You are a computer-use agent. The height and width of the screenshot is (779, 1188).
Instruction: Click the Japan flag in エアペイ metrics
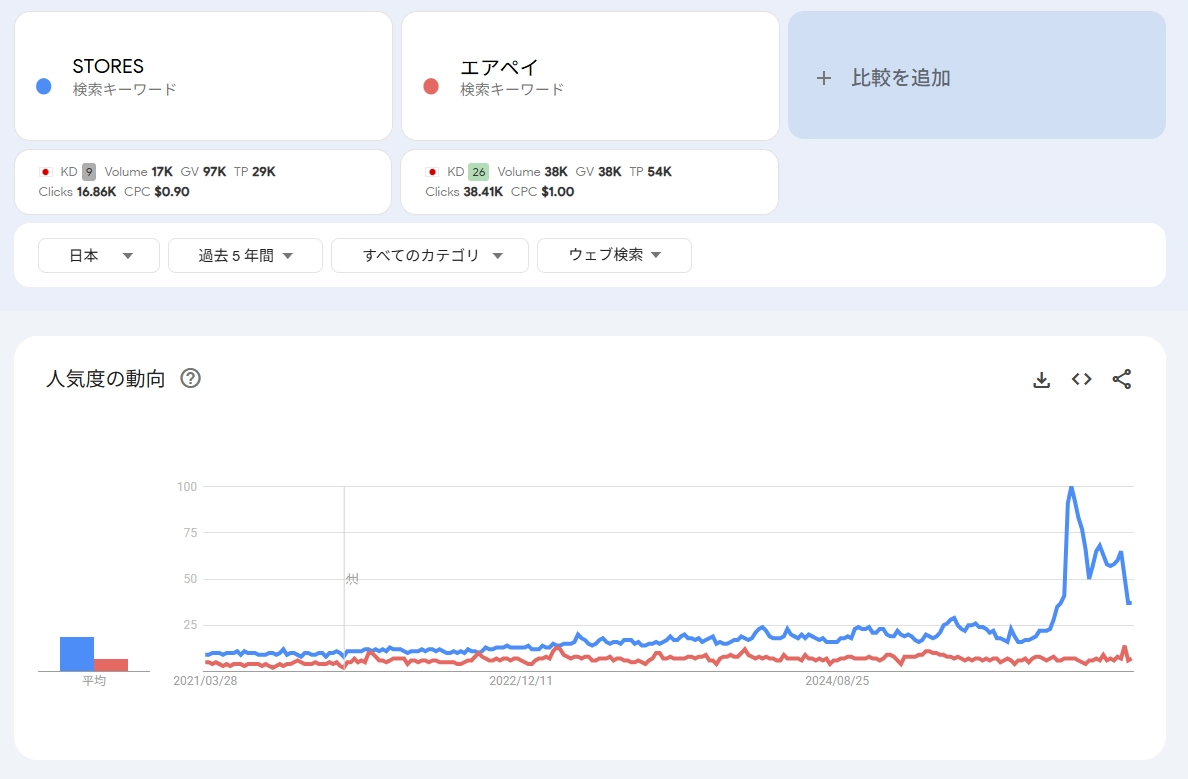[432, 172]
